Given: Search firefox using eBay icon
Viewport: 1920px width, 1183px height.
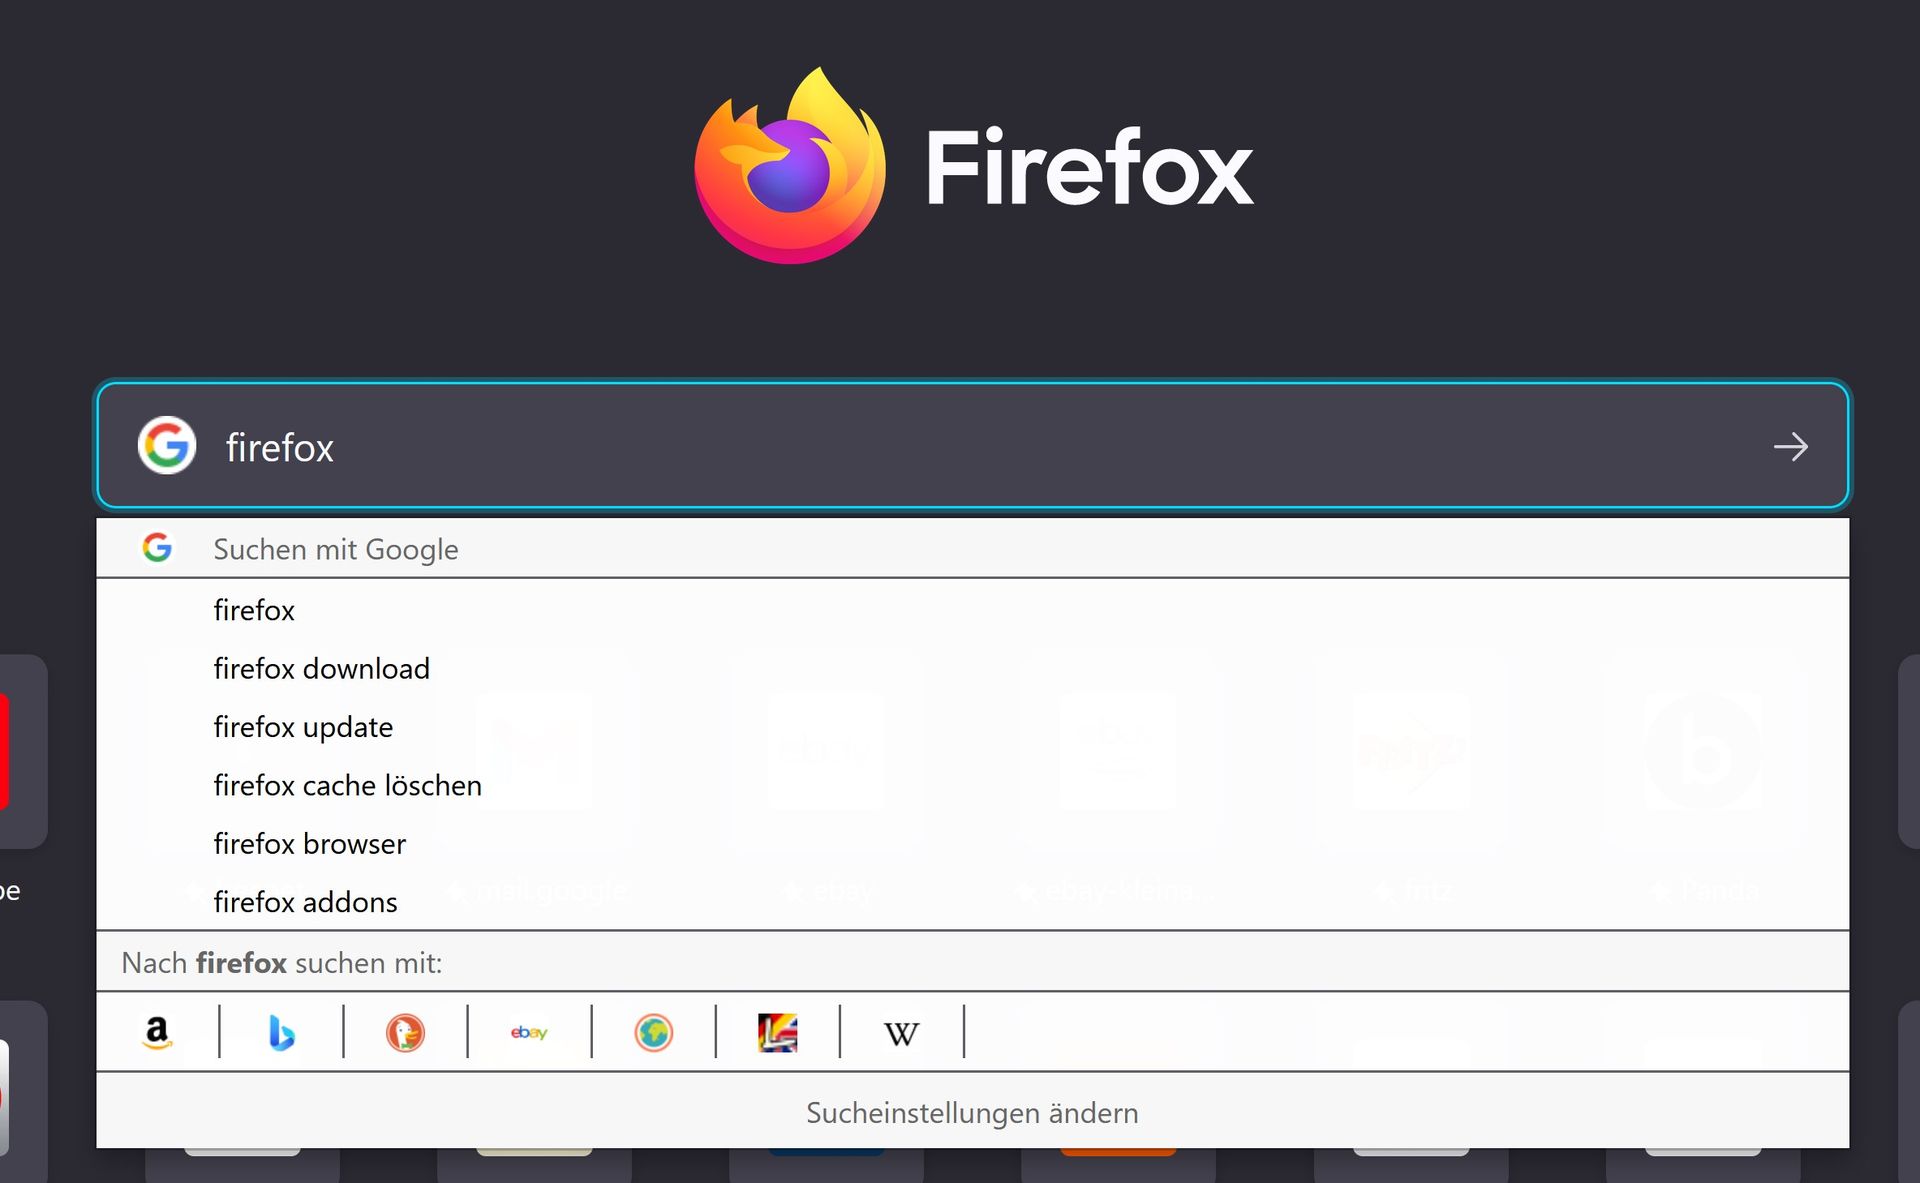Looking at the screenshot, I should click(529, 1032).
